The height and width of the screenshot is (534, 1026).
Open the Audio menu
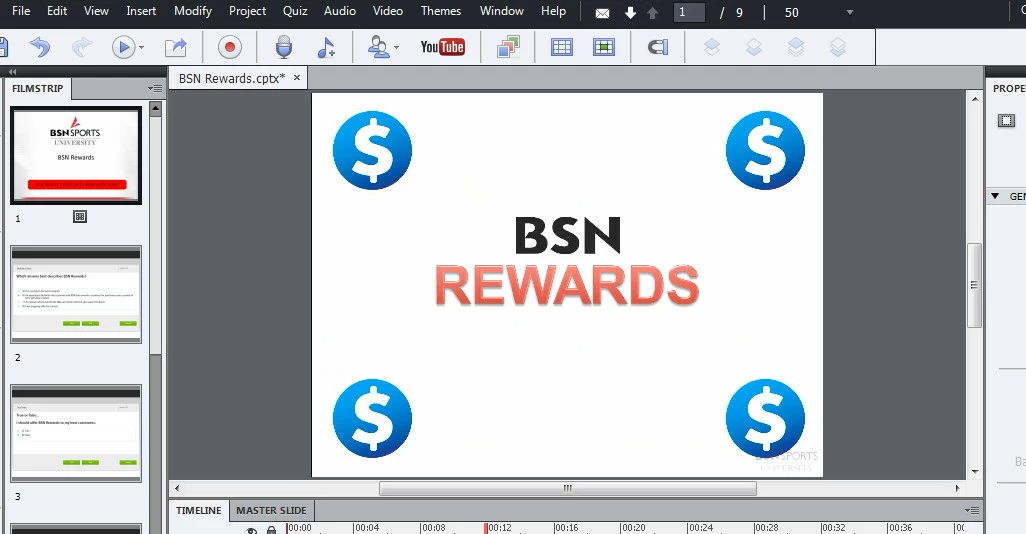point(340,11)
